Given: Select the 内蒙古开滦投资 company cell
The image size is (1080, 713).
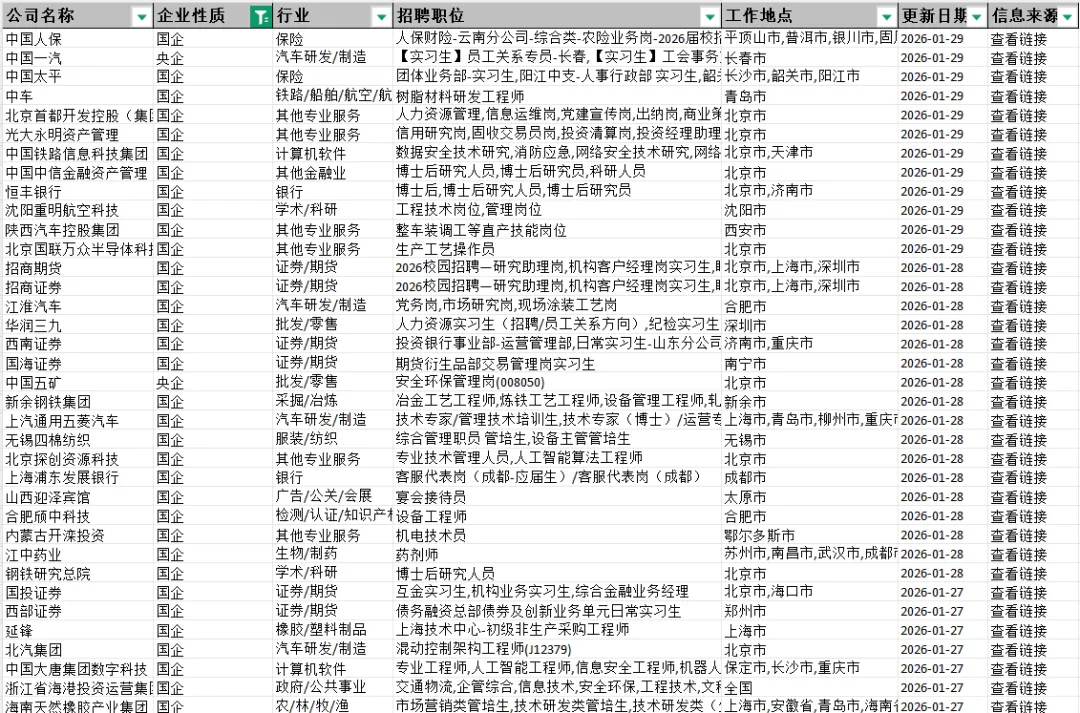Looking at the screenshot, I should click(78, 535).
